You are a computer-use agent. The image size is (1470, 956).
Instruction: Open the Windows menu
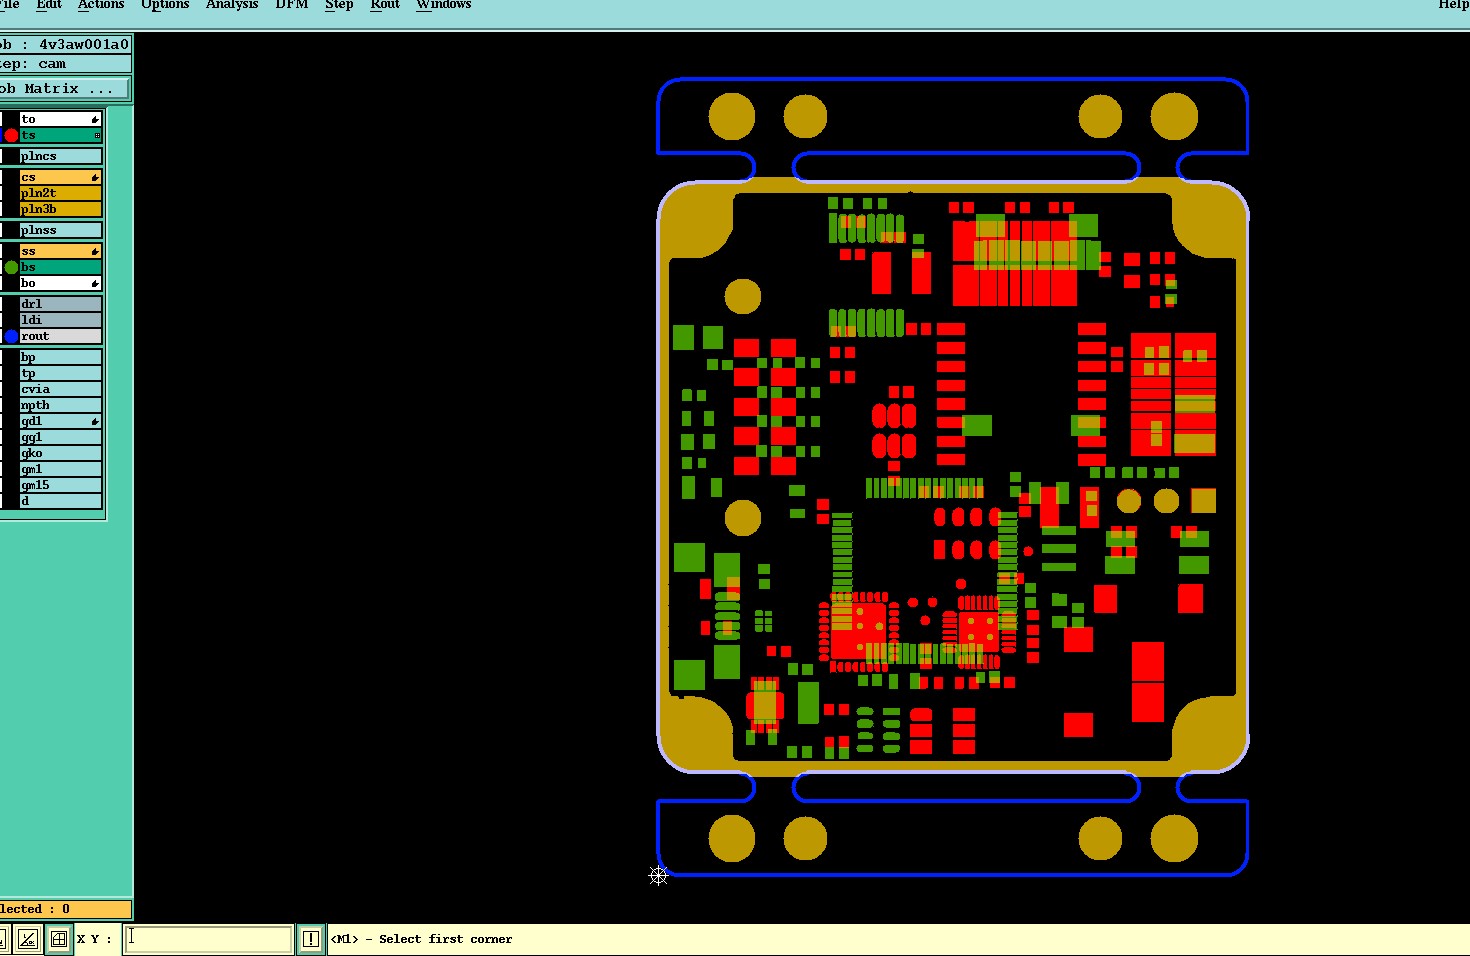point(444,4)
